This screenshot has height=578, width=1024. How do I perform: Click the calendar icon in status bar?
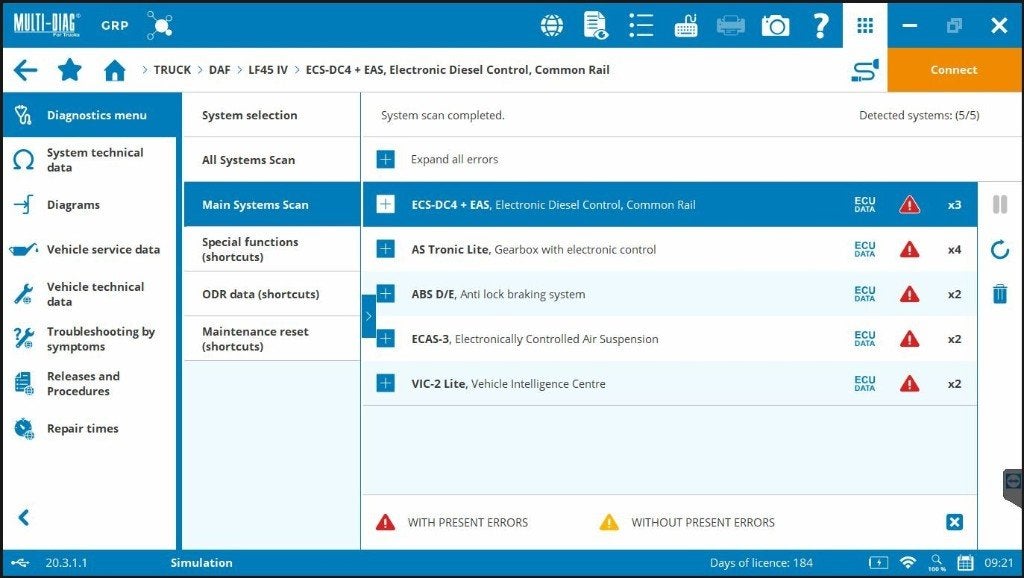click(965, 562)
